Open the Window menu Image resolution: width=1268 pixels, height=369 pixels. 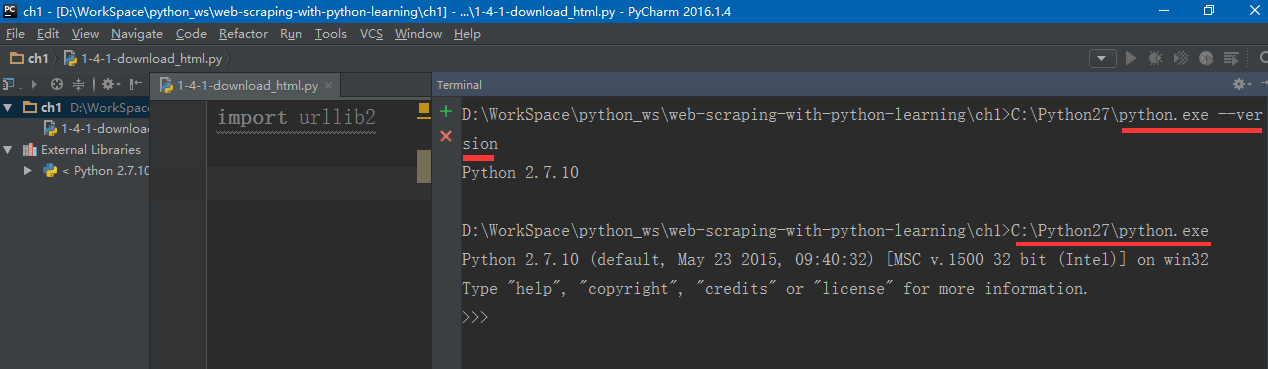pyautogui.click(x=418, y=33)
